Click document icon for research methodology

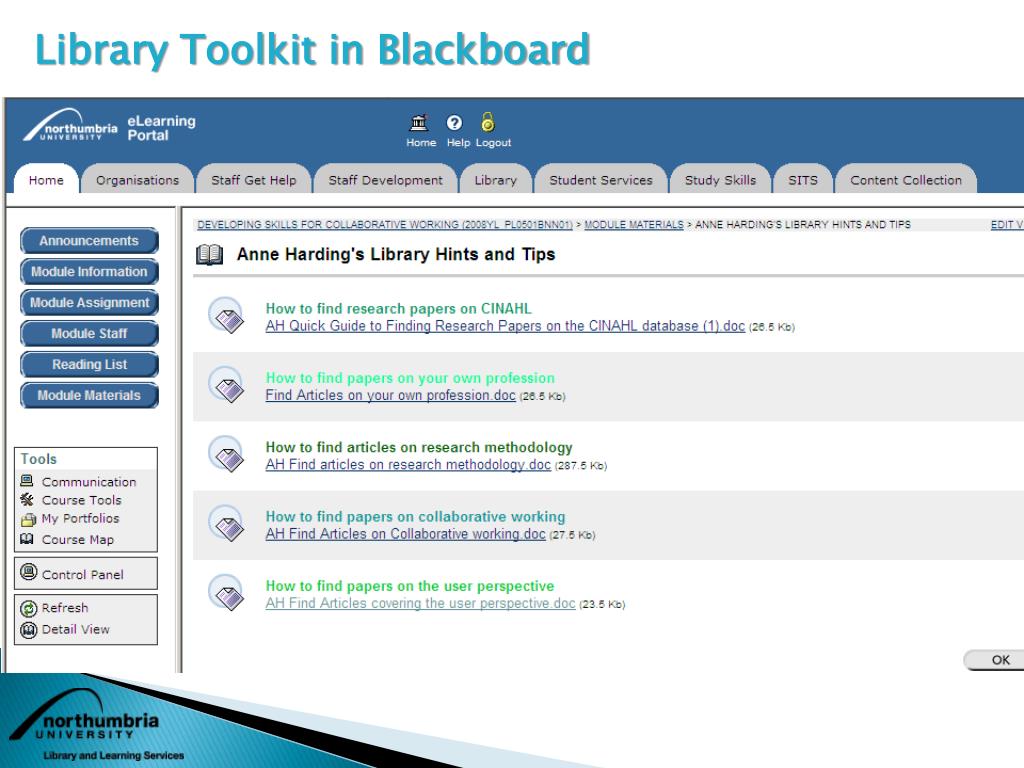coord(225,454)
